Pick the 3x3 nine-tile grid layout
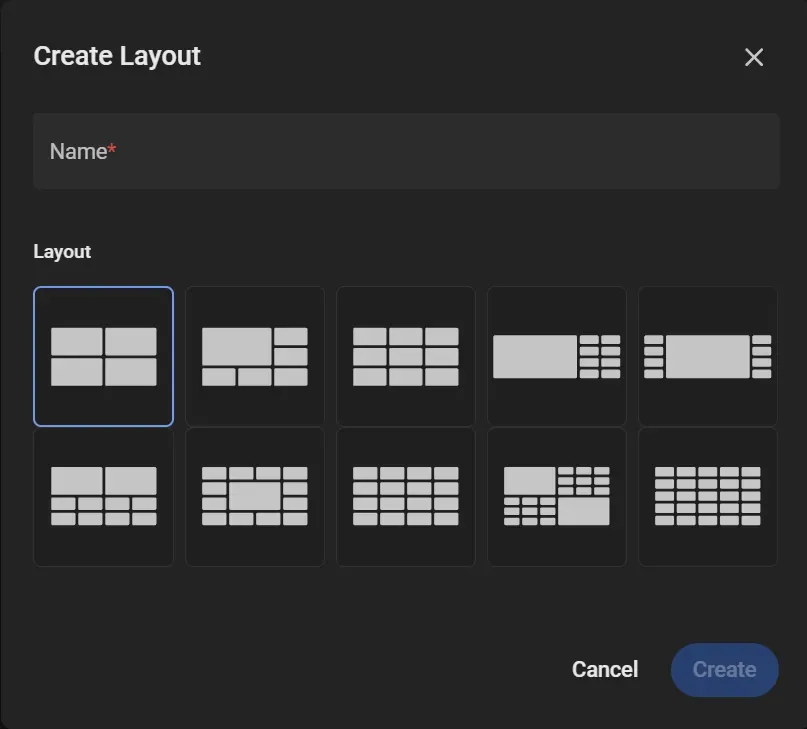 (x=406, y=356)
